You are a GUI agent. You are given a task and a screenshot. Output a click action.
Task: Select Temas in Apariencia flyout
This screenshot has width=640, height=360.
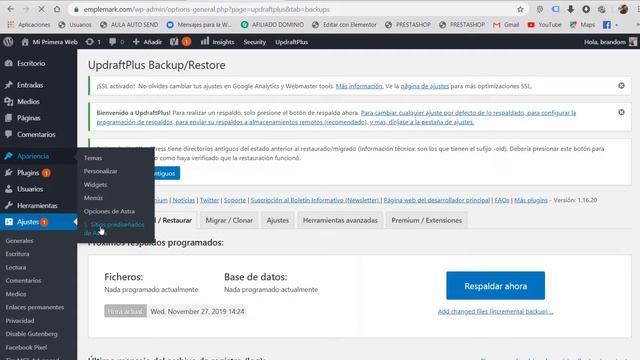tap(93, 158)
